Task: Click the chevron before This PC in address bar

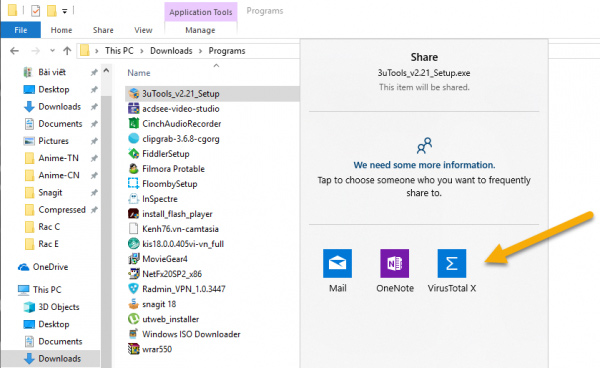Action: (x=96, y=51)
